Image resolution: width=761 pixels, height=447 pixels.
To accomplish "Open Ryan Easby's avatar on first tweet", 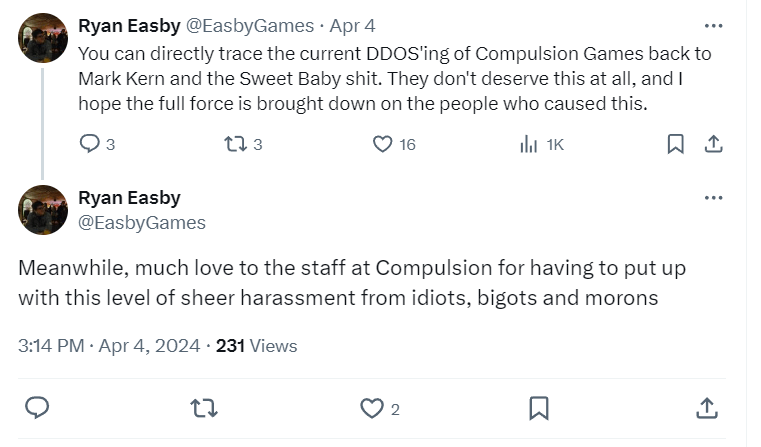I will point(43,39).
